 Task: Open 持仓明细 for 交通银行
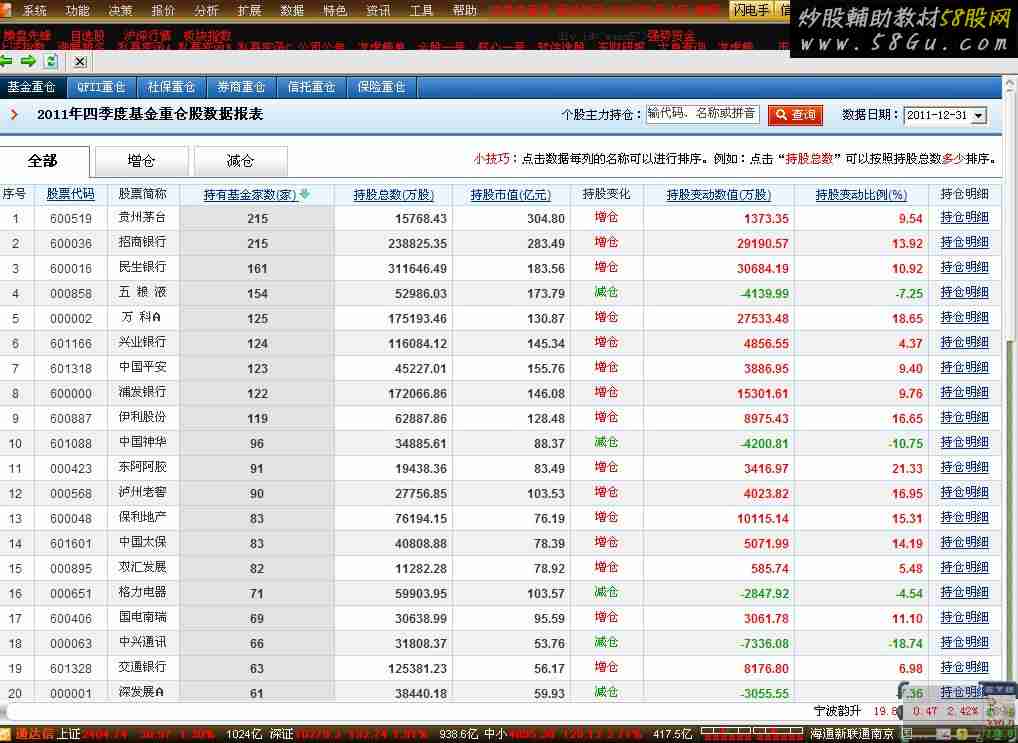965,668
